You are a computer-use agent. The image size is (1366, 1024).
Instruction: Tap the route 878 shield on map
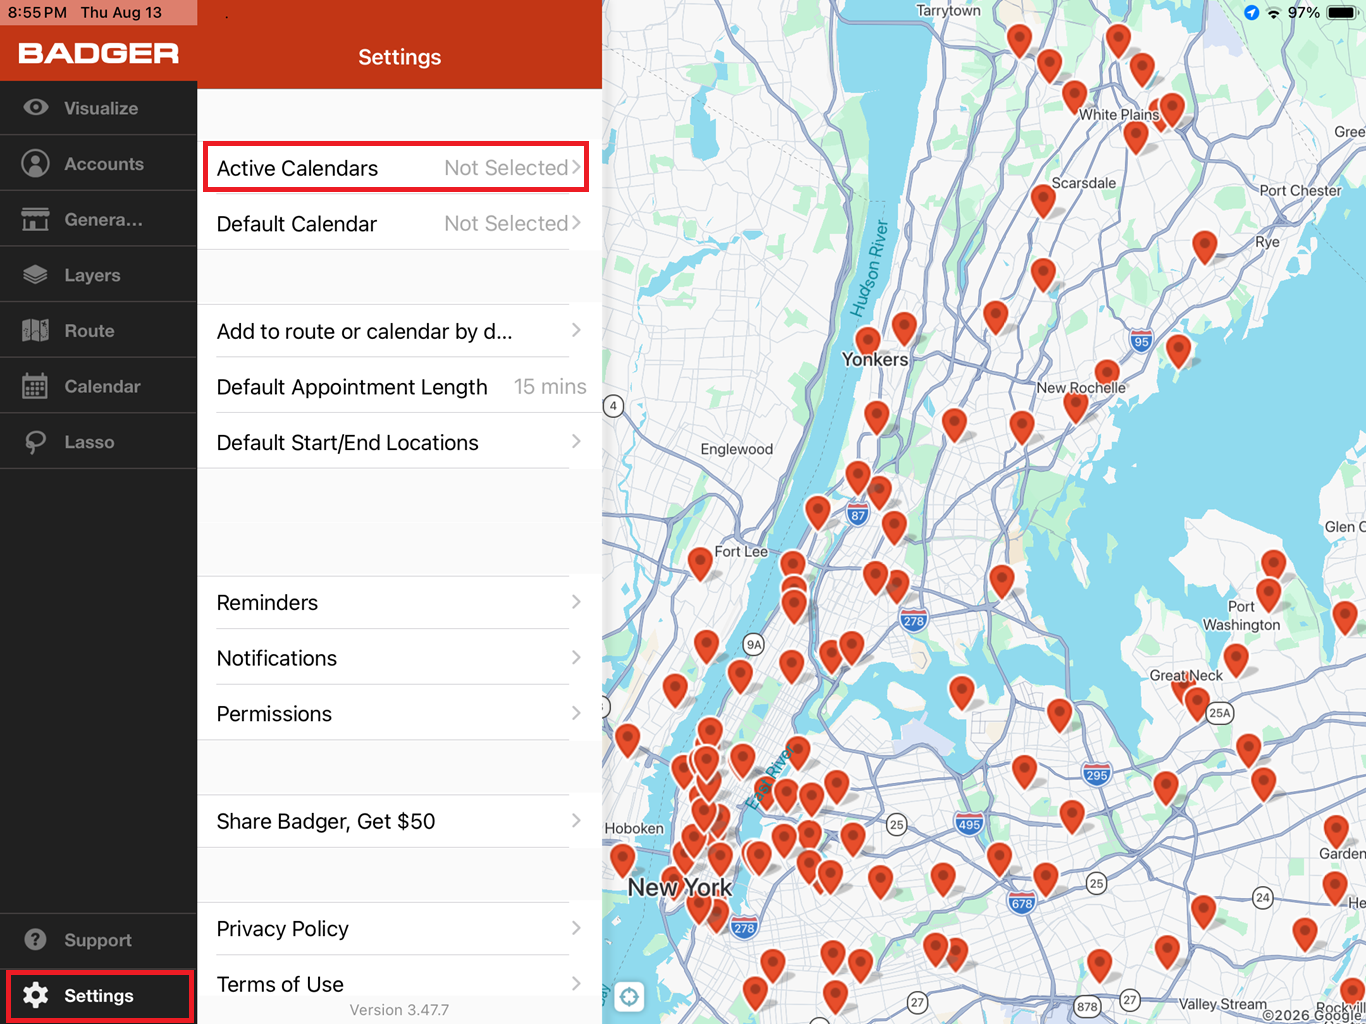[1087, 1006]
